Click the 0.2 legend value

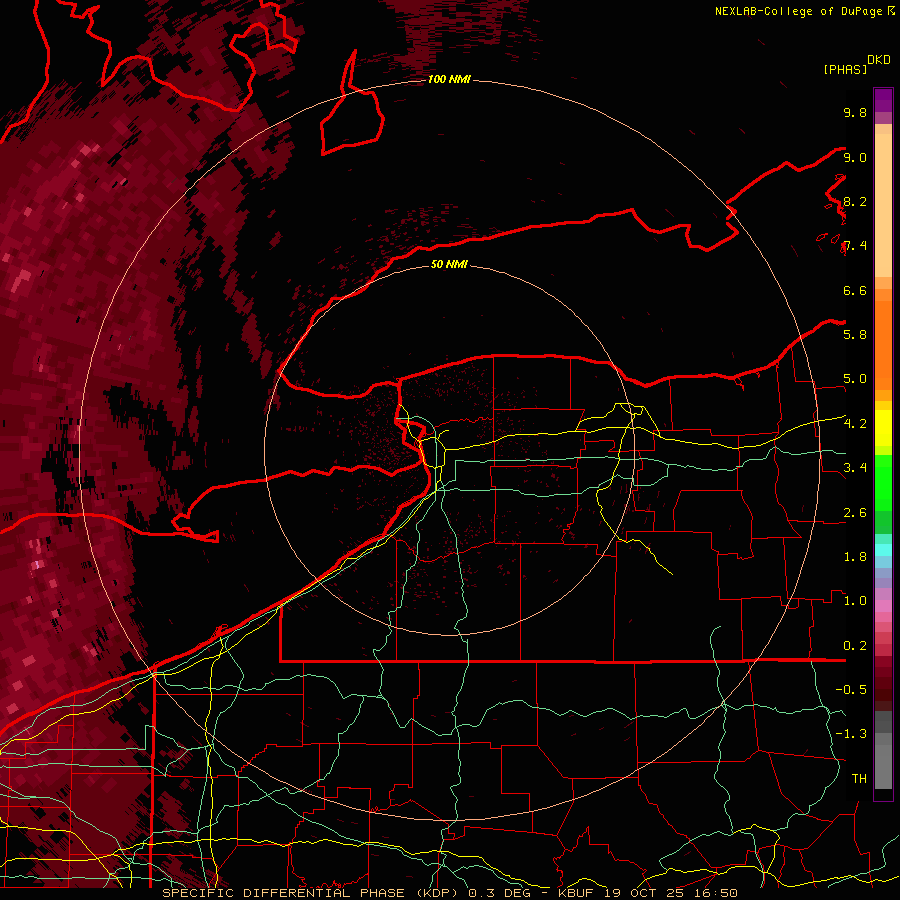click(x=855, y=646)
